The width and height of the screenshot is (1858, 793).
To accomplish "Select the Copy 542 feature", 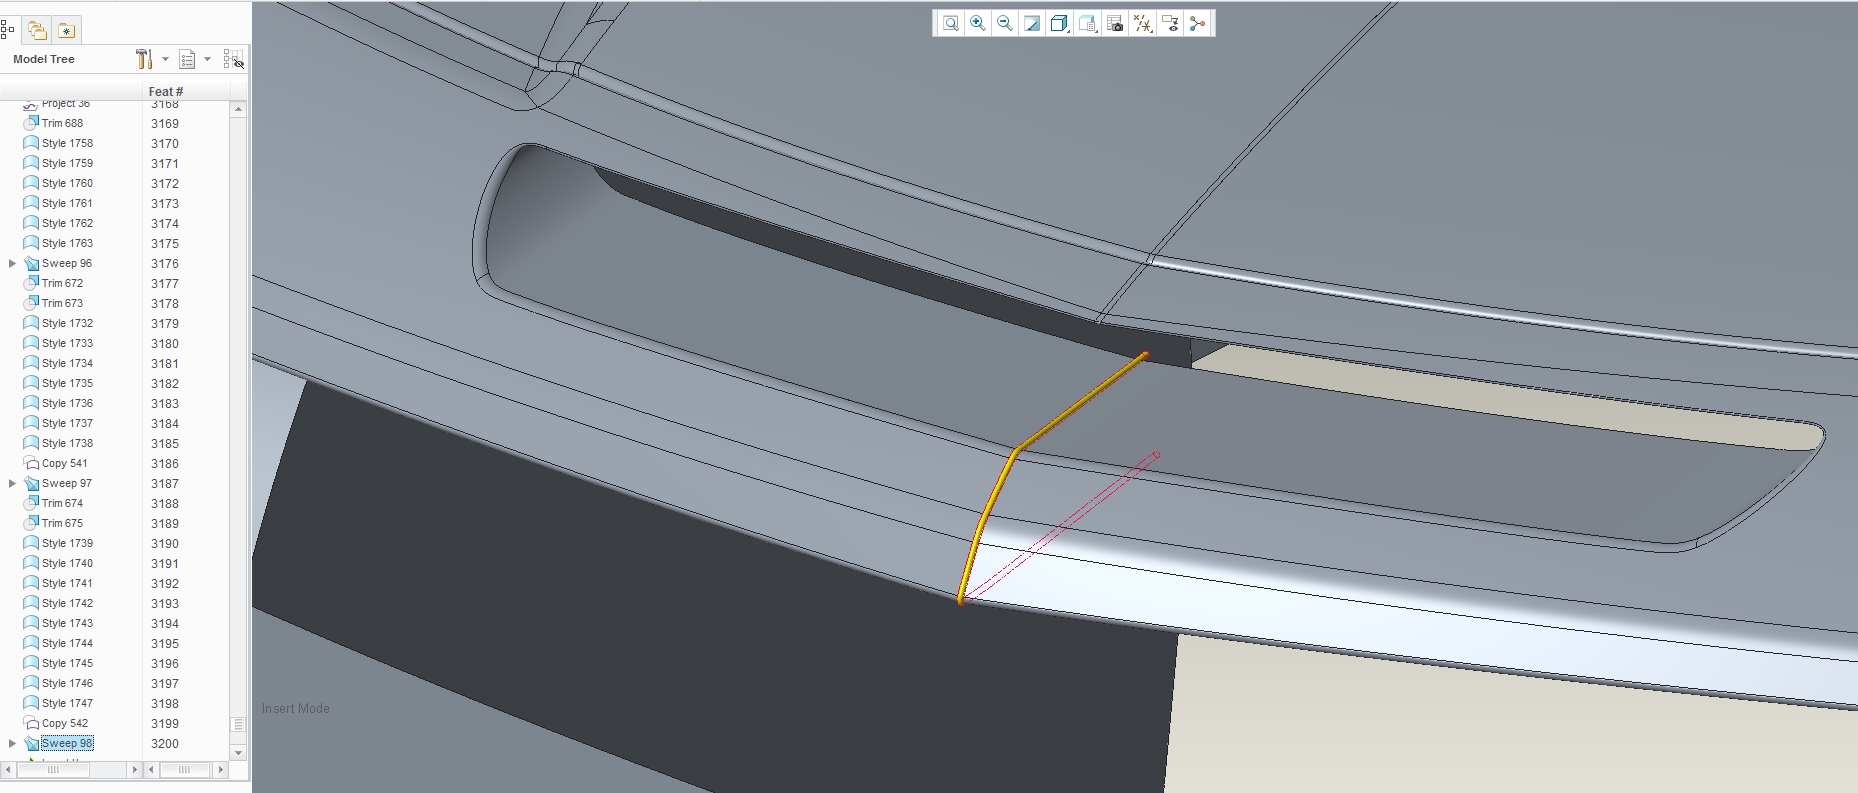I will [x=65, y=723].
